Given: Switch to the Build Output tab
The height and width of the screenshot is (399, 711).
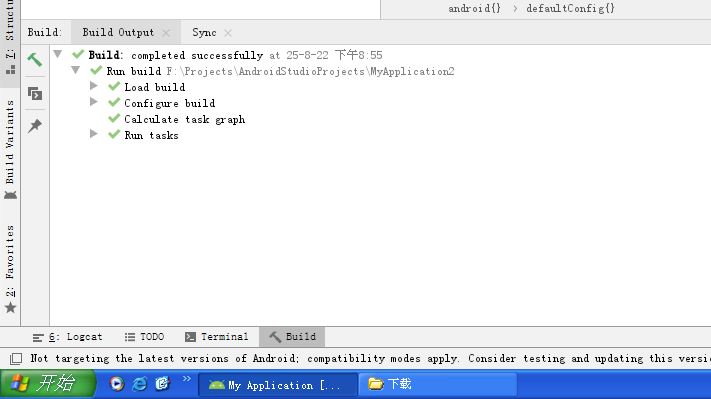Looking at the screenshot, I should tap(118, 32).
